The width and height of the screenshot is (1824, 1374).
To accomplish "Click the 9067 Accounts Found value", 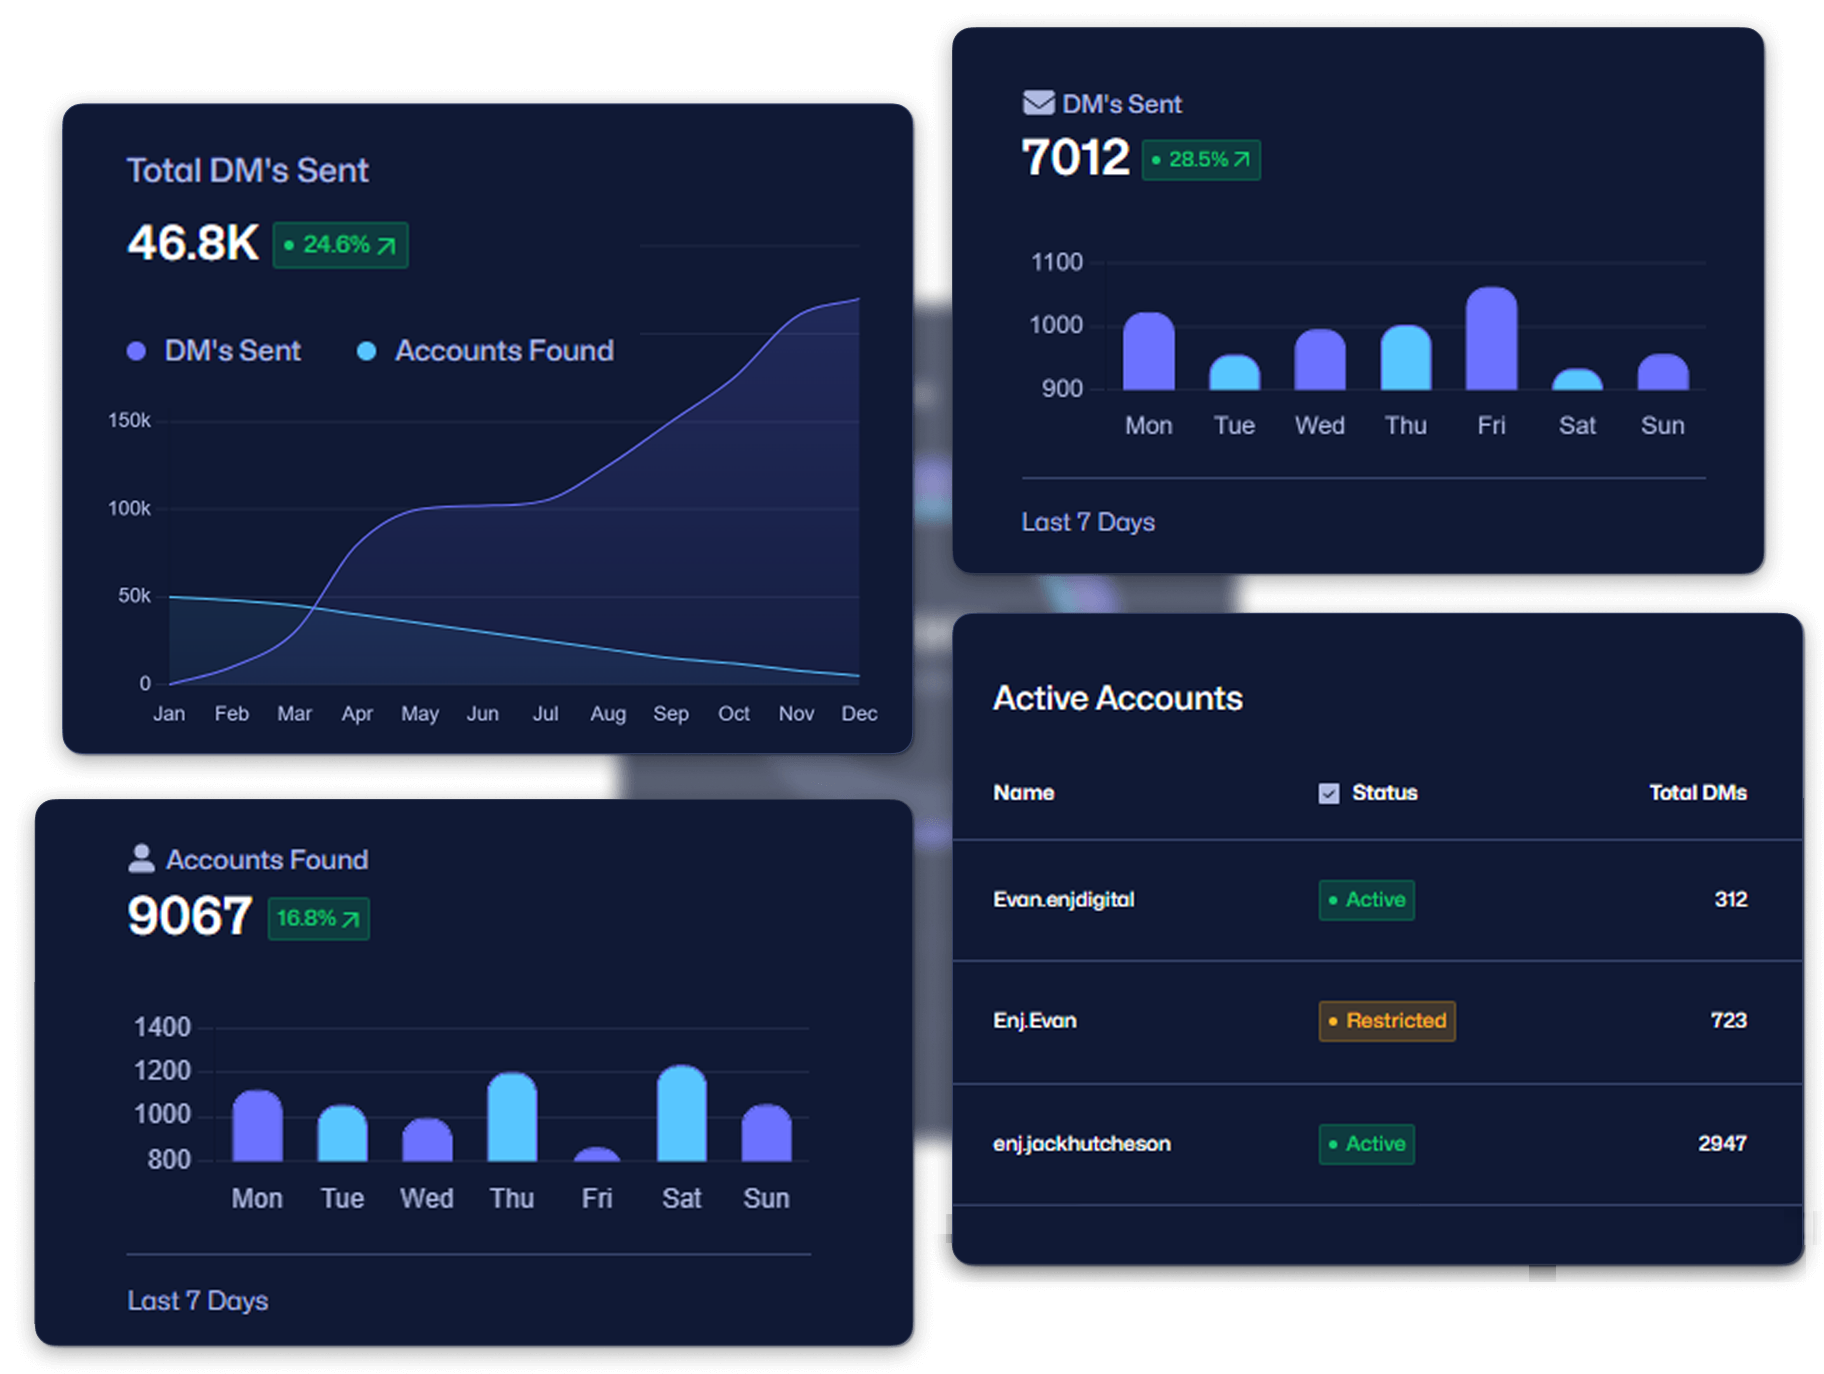I will (189, 916).
